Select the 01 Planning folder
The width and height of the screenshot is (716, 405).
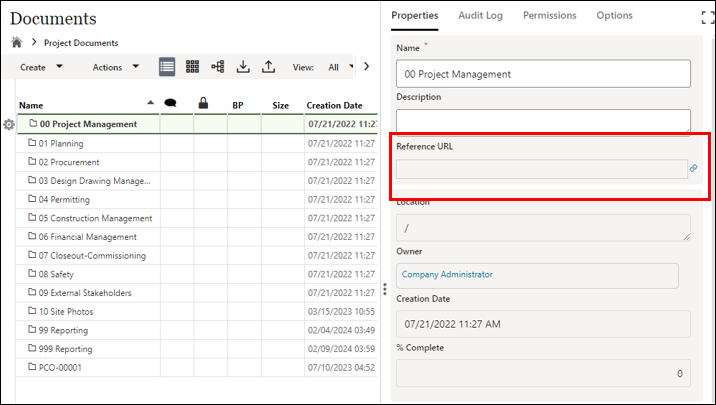(61, 143)
